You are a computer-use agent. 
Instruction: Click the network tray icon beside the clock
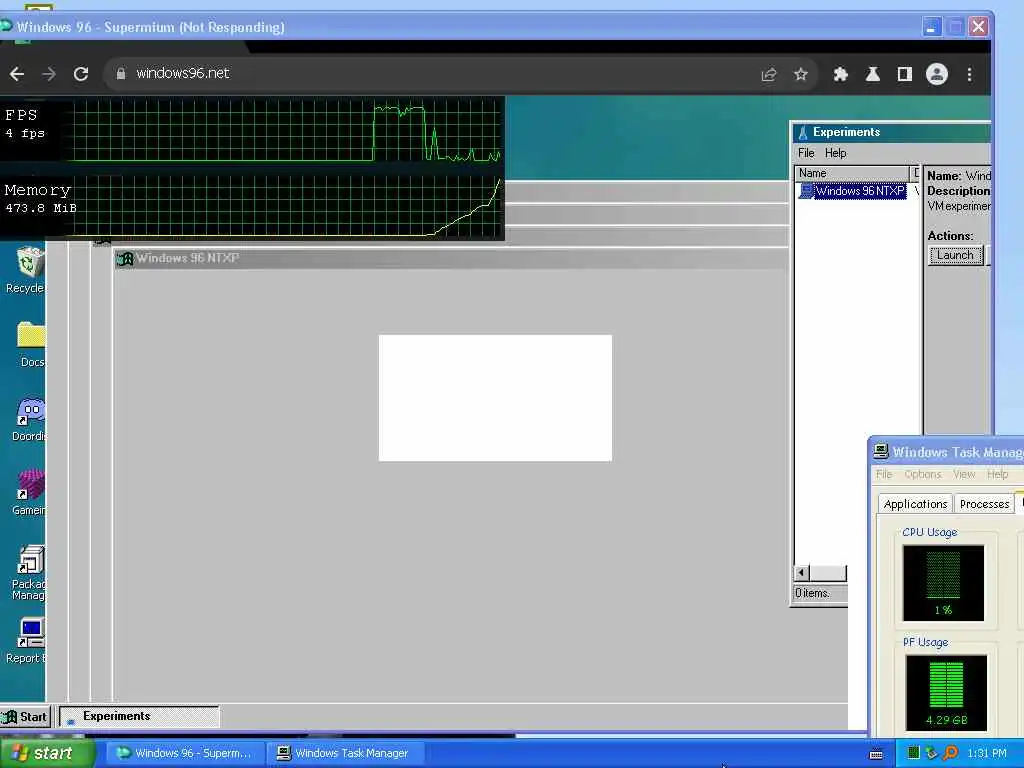931,753
